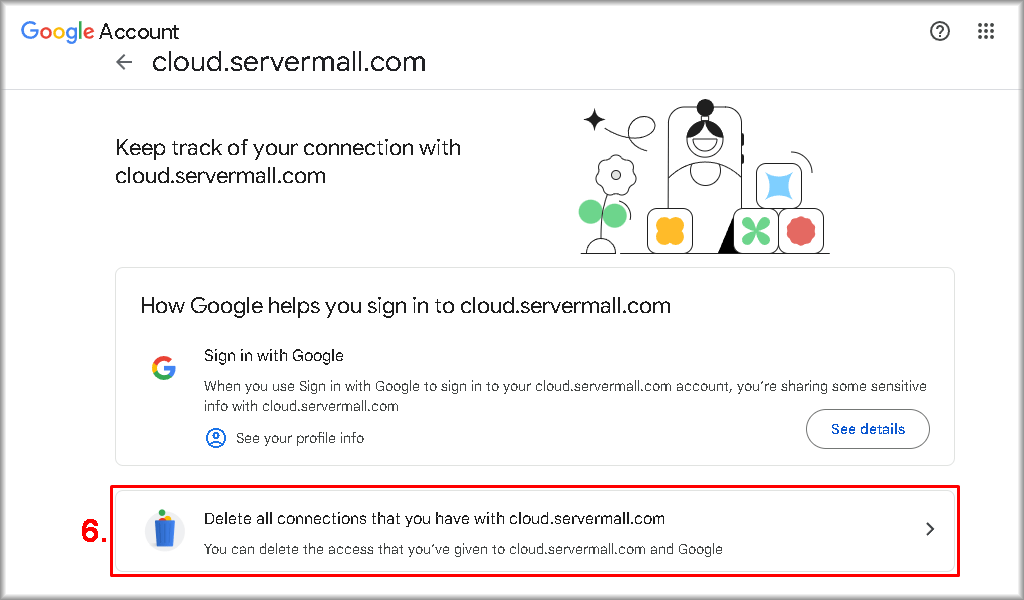1024x600 pixels.
Task: Click "You can delete the access" description text
Action: coord(463,549)
